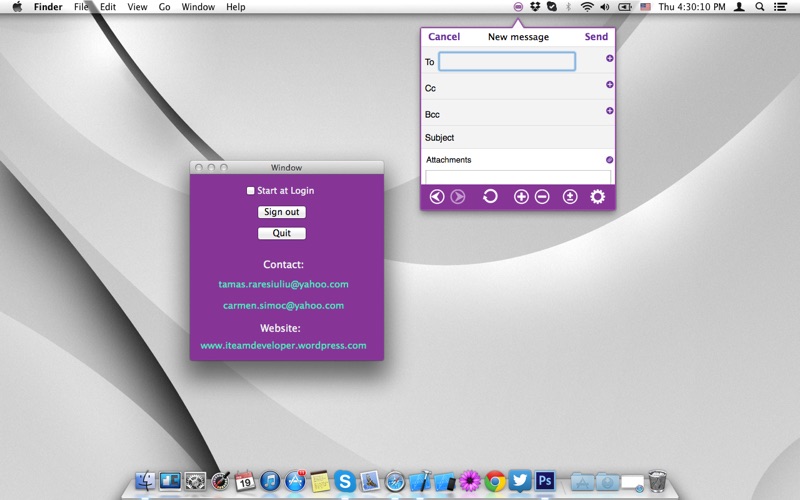Click the attachments box under the Attachments label
Image resolution: width=800 pixels, height=500 pixels.
pyautogui.click(x=518, y=177)
